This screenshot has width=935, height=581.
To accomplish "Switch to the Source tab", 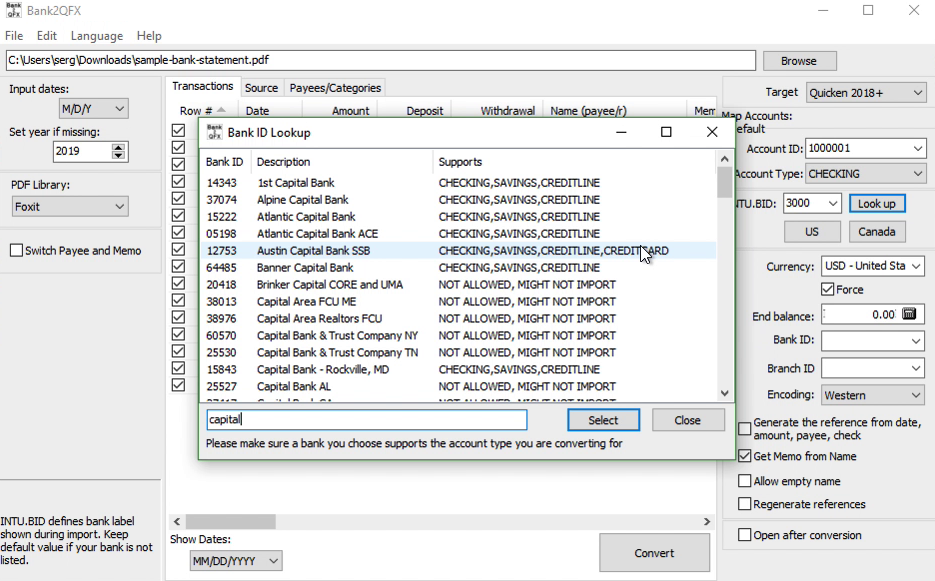I will pyautogui.click(x=261, y=88).
